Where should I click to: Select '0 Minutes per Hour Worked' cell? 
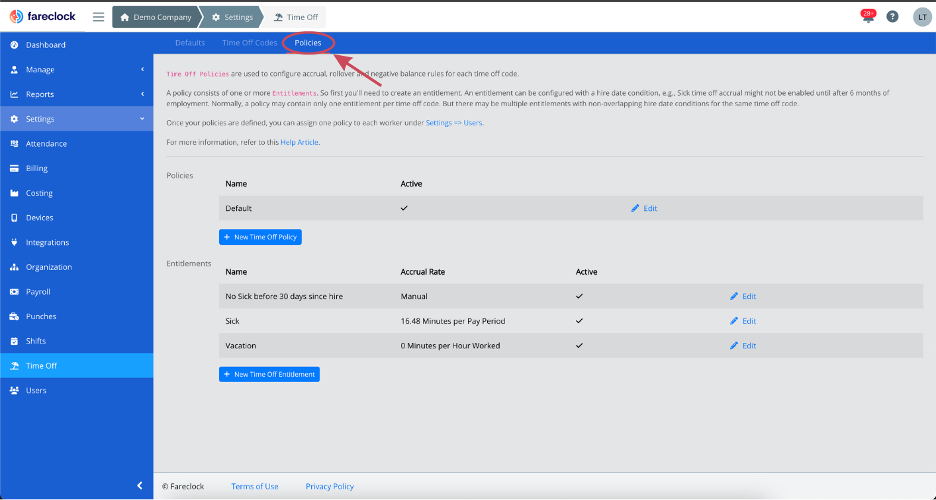[x=451, y=345]
